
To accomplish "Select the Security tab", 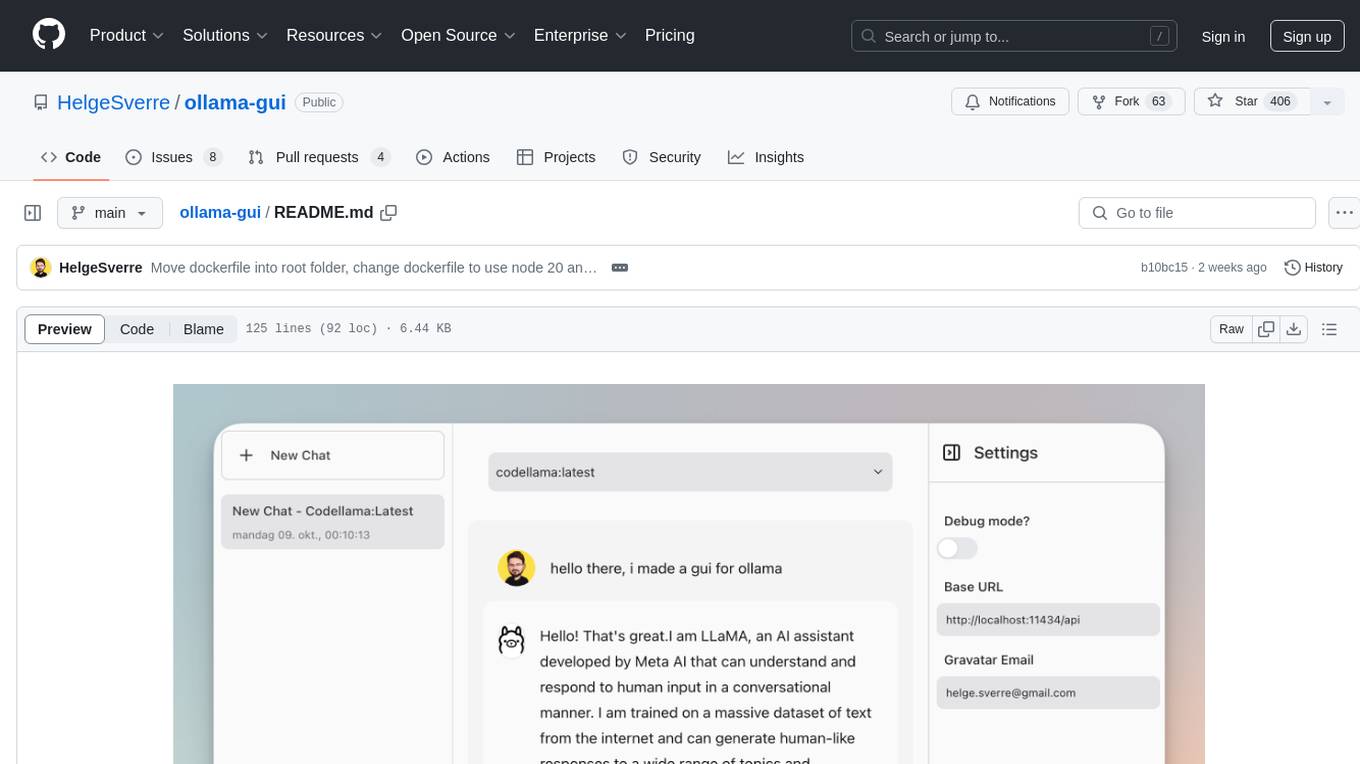I will (x=662, y=157).
